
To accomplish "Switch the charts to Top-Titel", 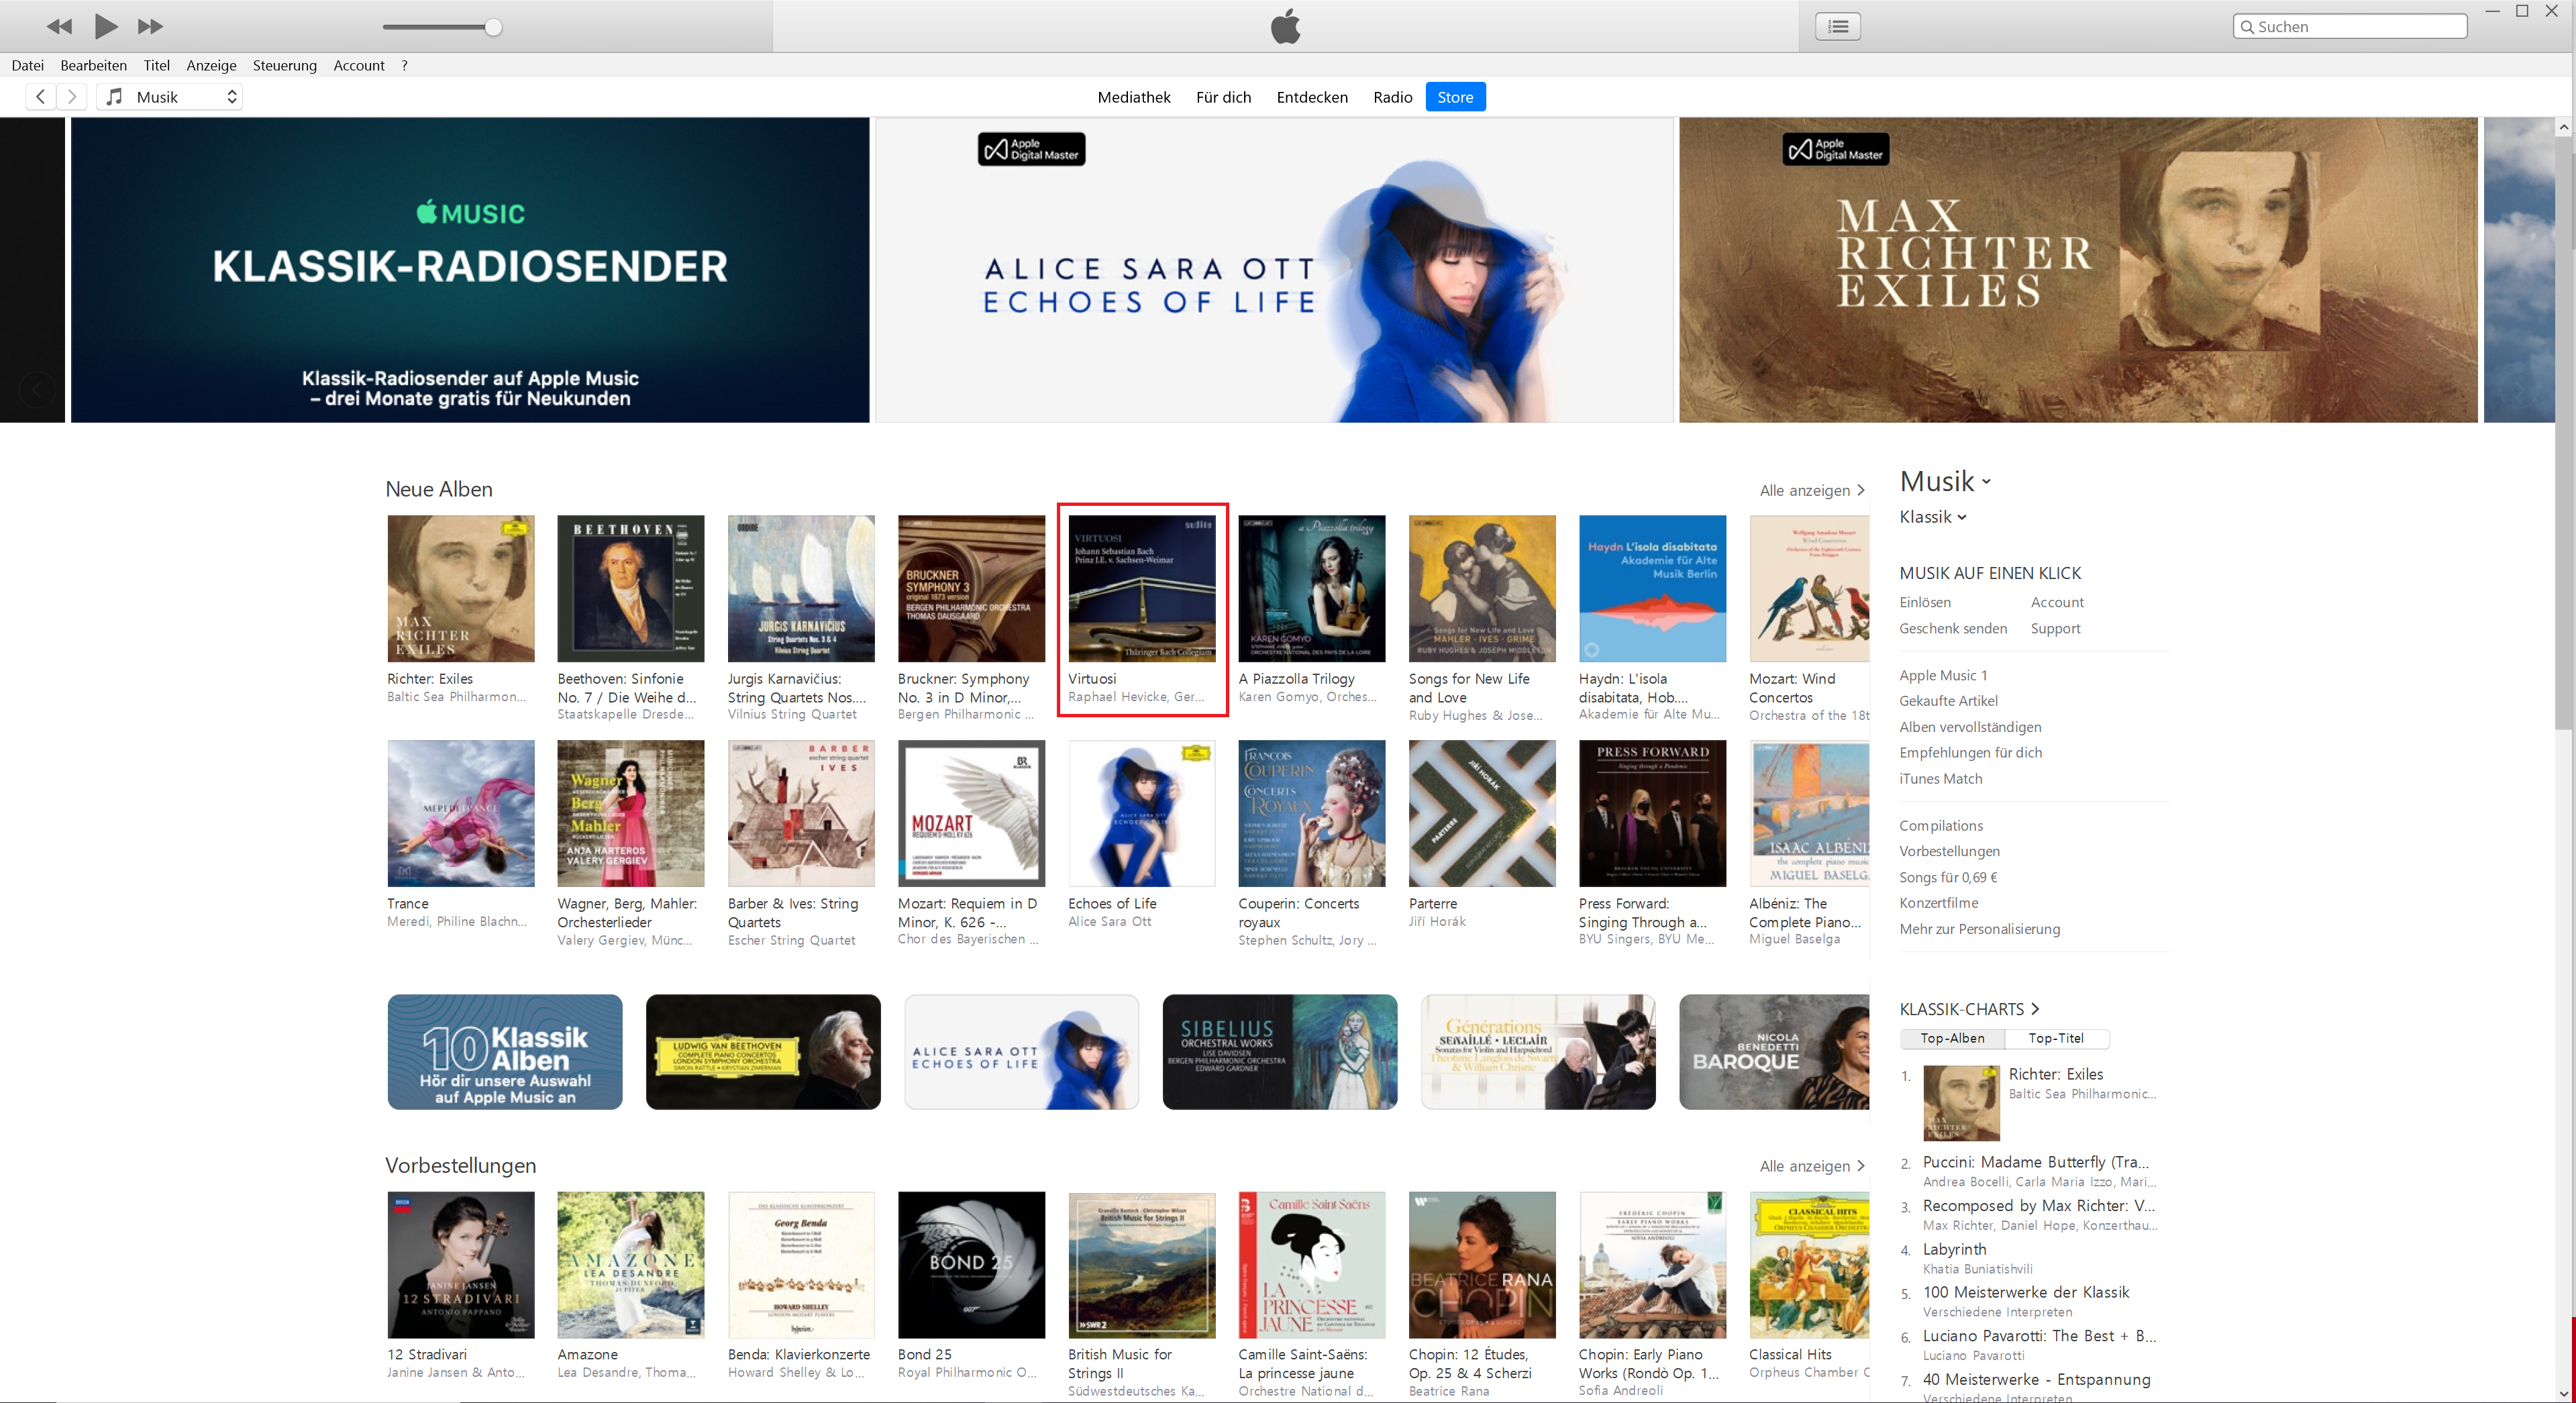I will (x=2056, y=1038).
